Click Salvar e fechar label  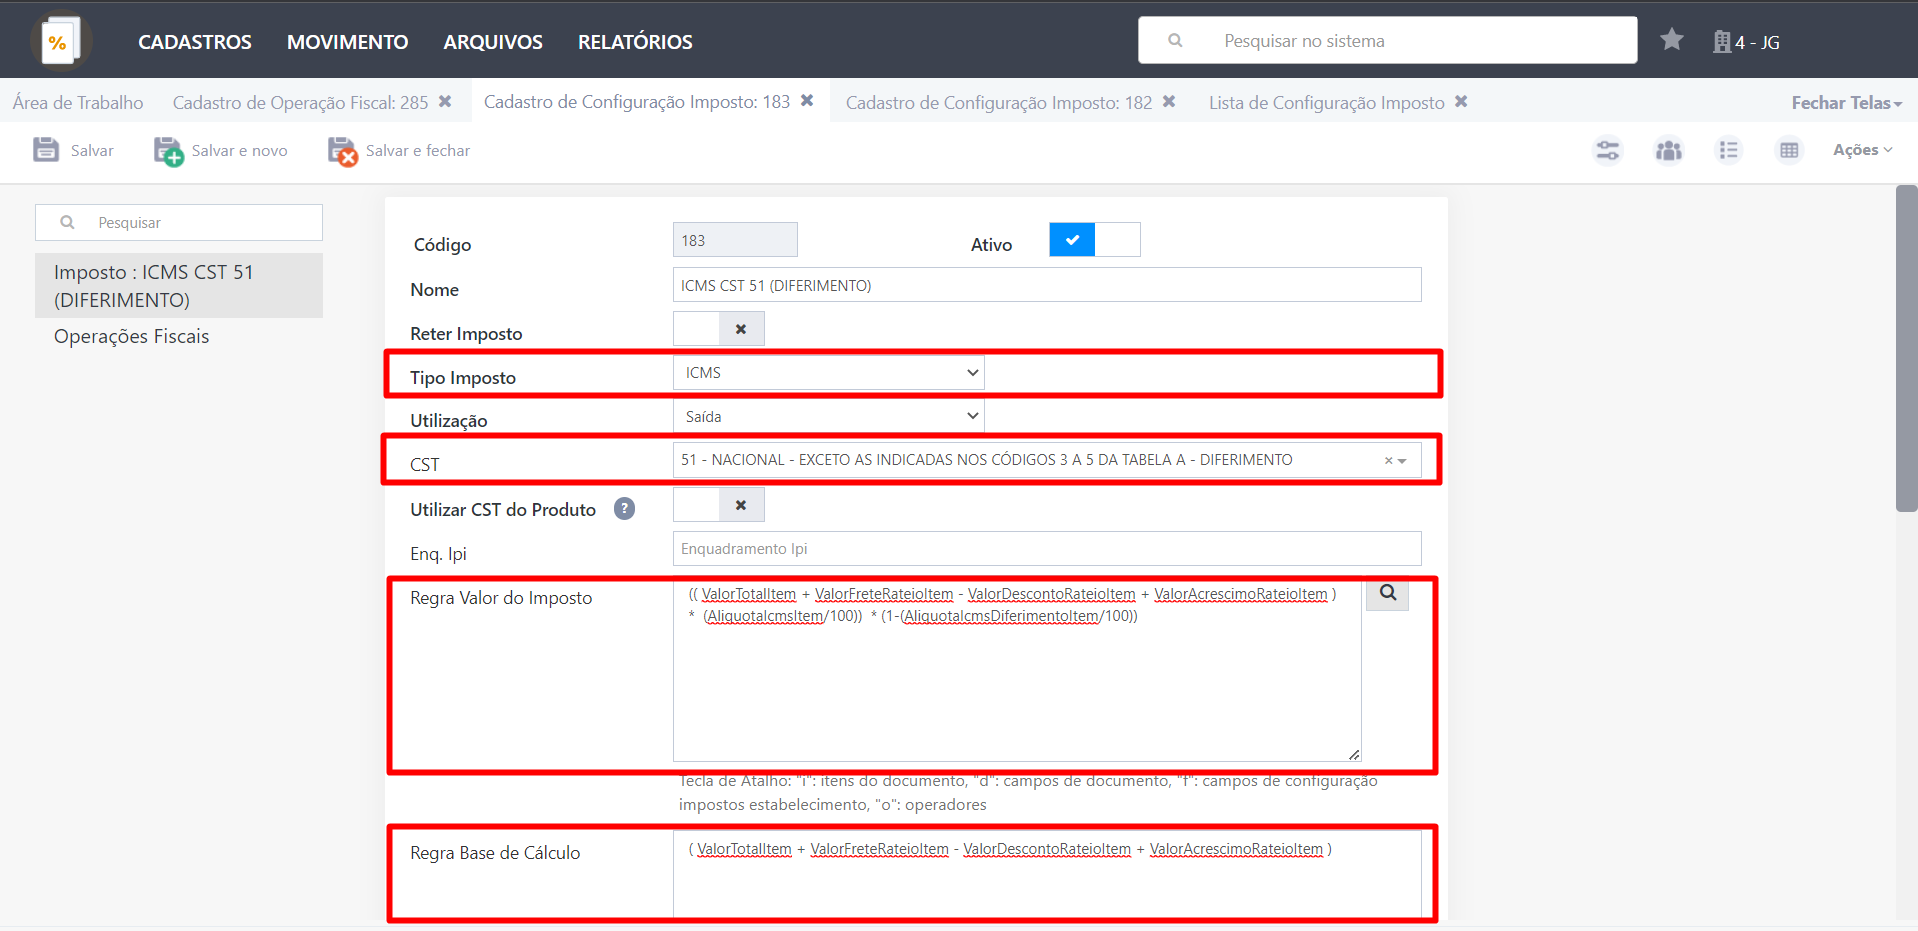(418, 151)
